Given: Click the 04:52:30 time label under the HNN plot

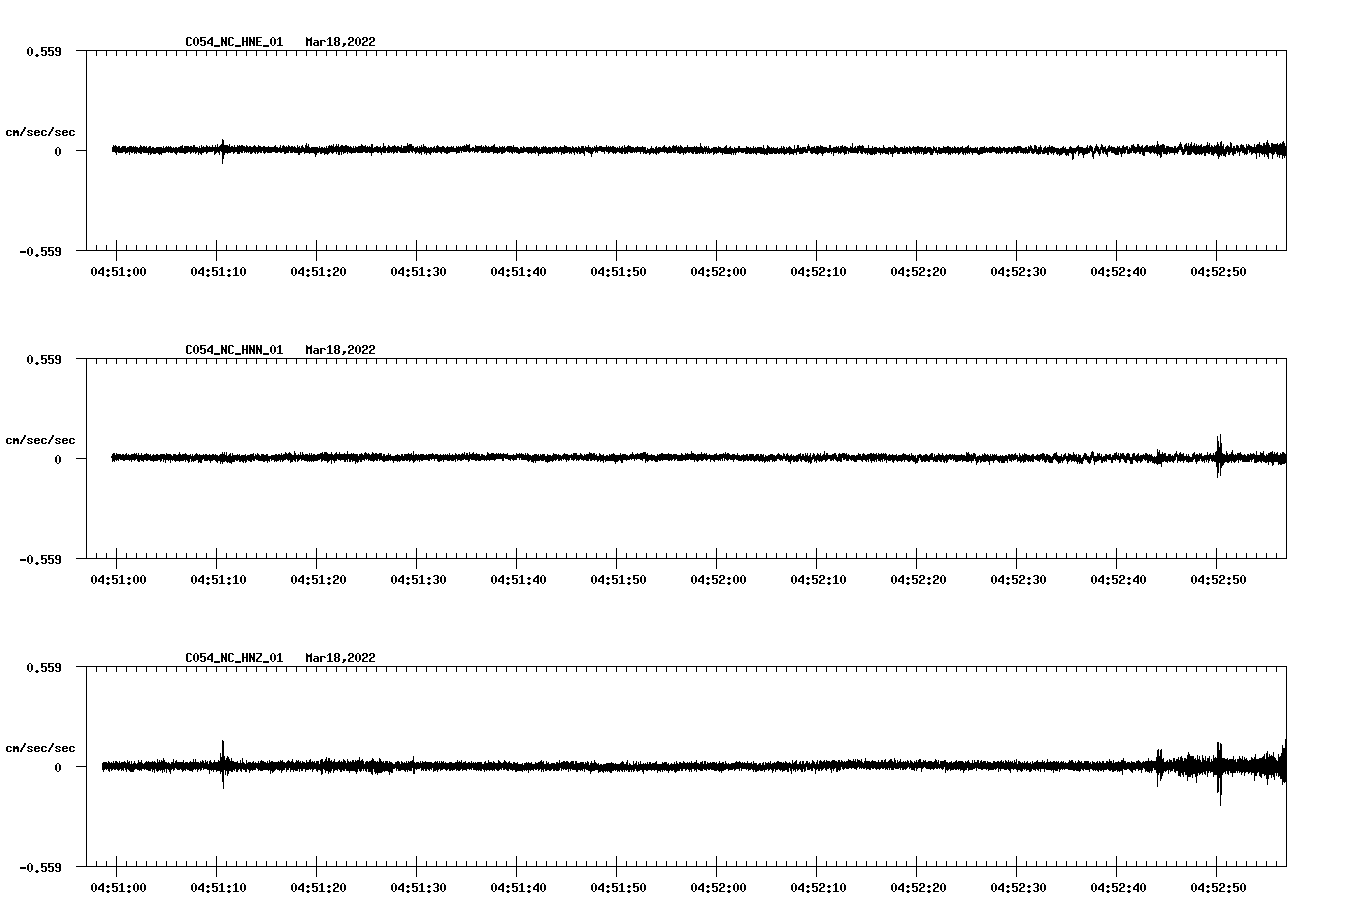Looking at the screenshot, I should point(1018,580).
